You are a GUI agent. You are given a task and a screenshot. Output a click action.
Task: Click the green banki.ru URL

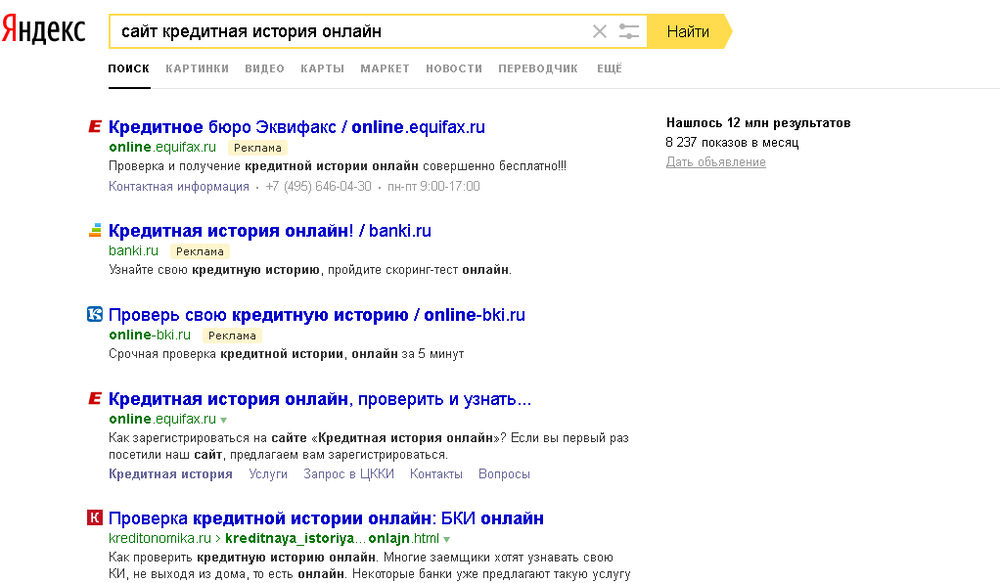[x=133, y=251]
